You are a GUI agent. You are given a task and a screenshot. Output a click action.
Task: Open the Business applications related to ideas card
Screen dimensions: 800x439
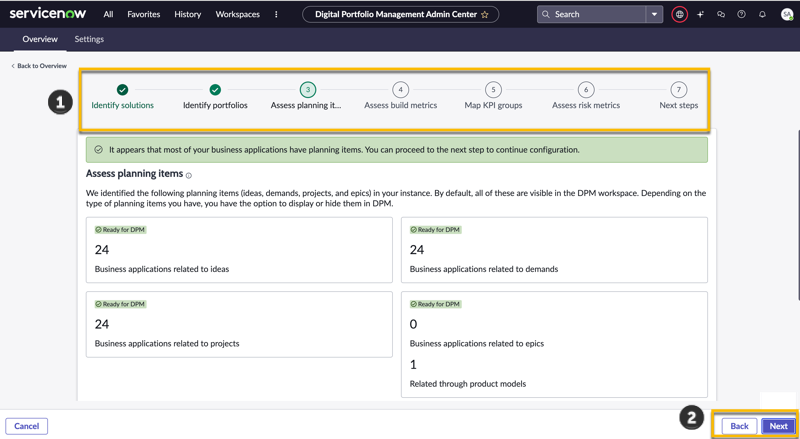tap(239, 250)
